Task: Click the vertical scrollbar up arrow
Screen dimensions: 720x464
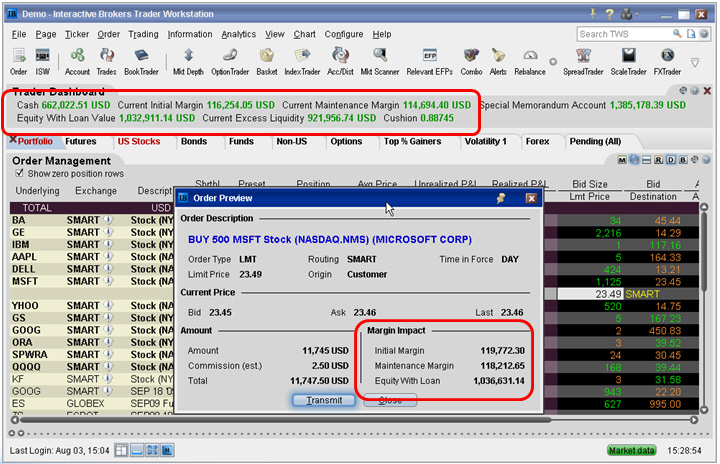Action: pos(704,207)
